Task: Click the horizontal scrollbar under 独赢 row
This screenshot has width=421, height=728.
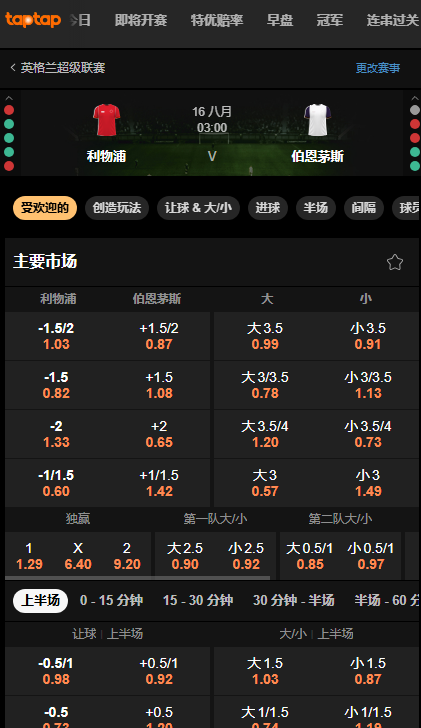Action: click(x=137, y=578)
